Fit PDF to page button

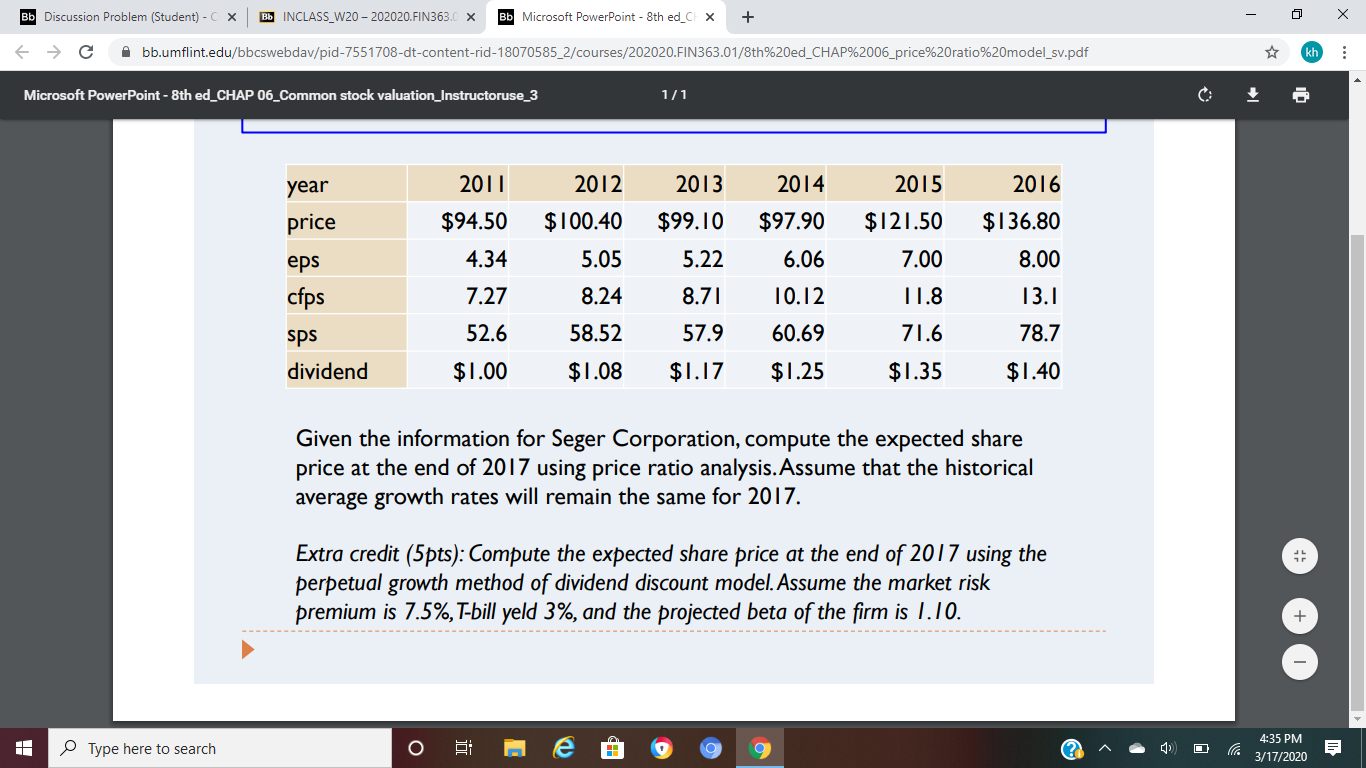click(1299, 554)
